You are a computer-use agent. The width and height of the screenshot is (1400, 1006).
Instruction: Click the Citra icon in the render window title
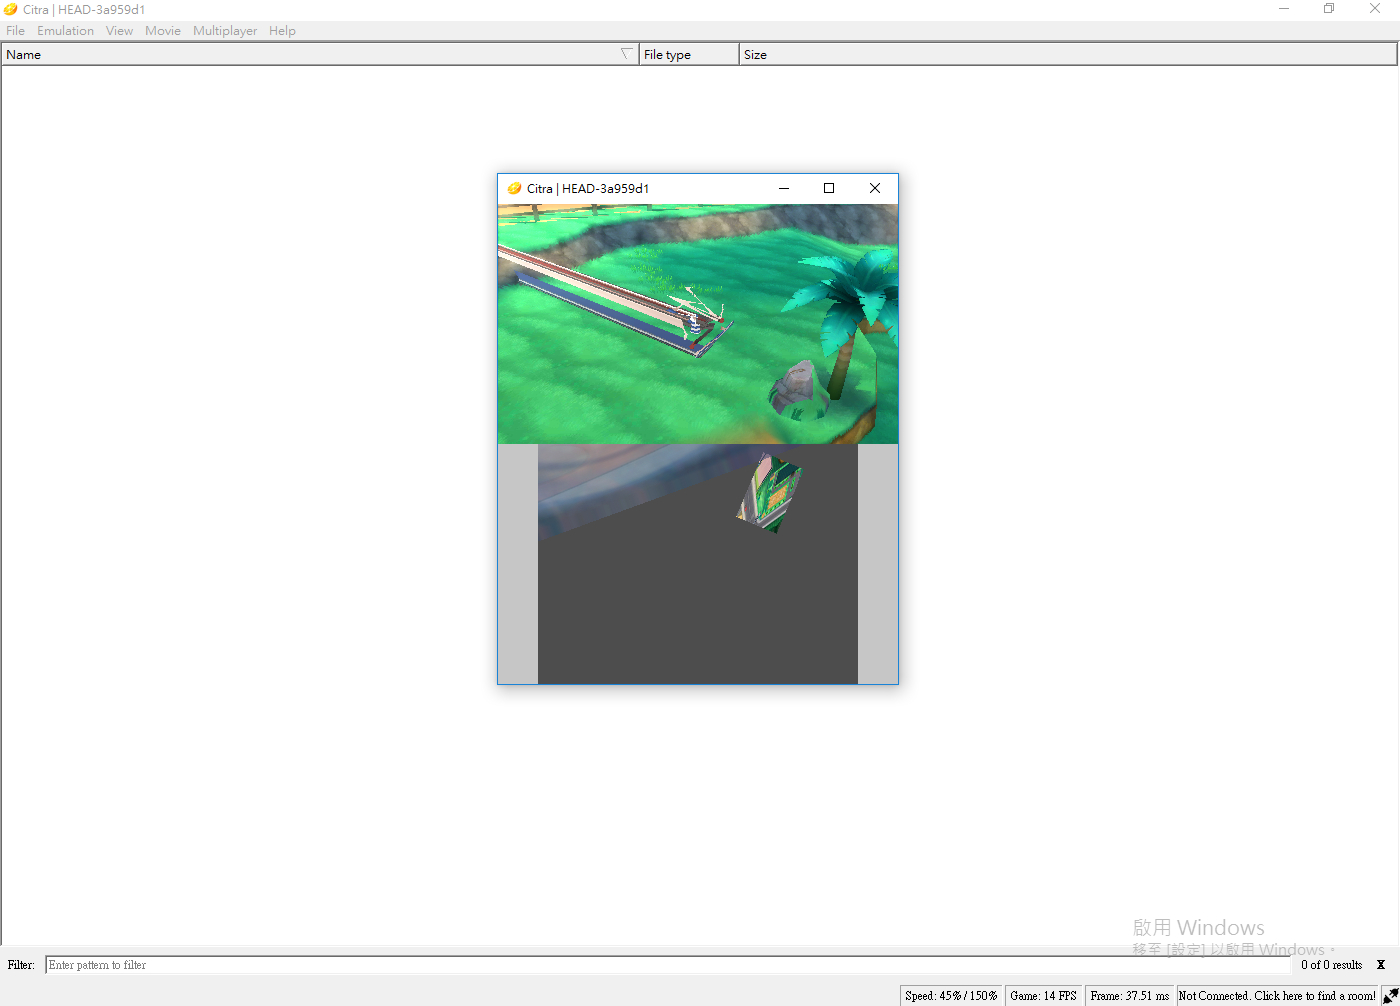[514, 188]
